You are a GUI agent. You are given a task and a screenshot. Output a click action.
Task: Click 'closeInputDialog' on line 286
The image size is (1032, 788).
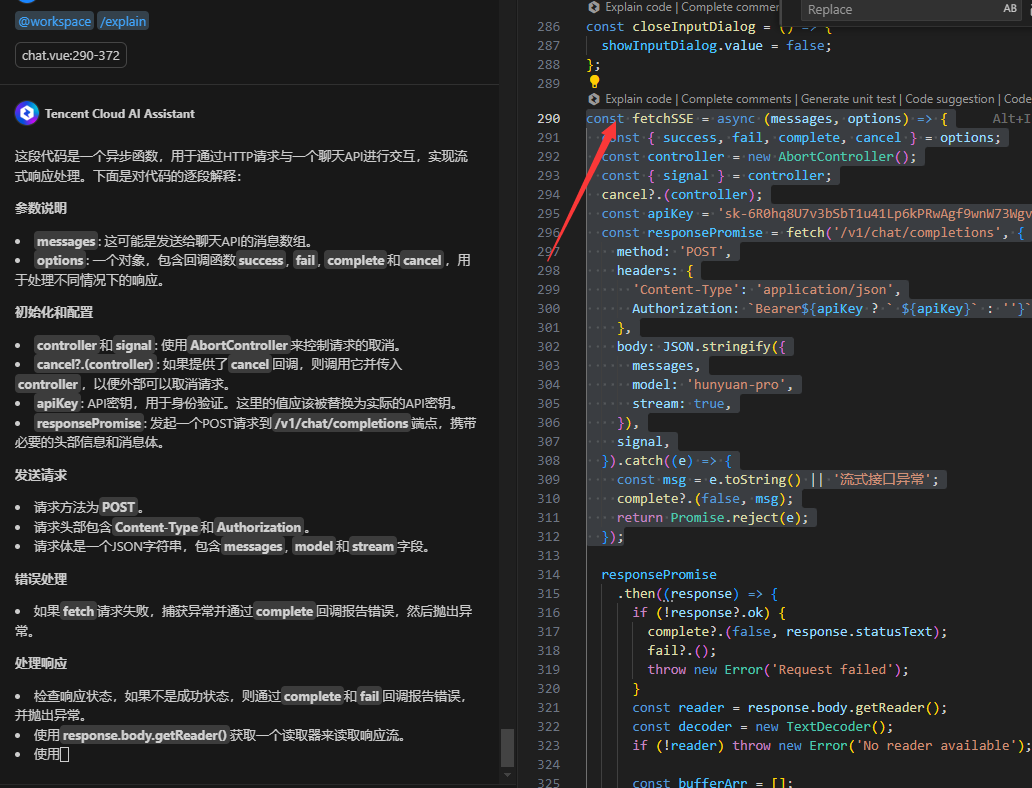pyautogui.click(x=694, y=27)
